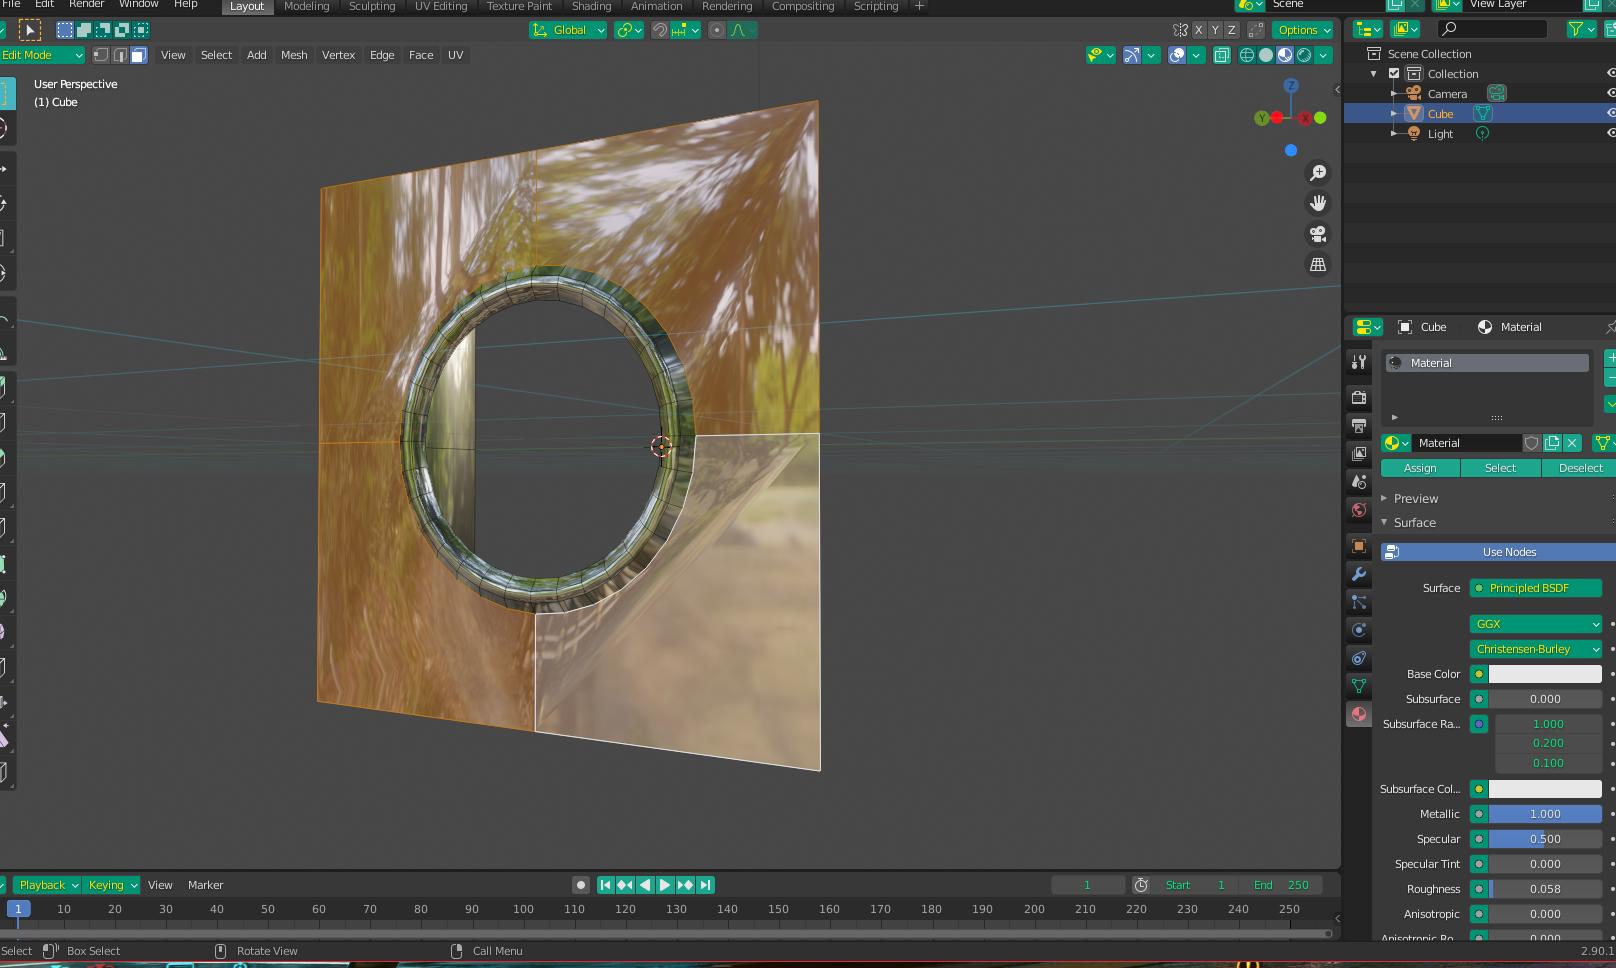Screen dimensions: 1616x968
Task: Switch to wireframe viewport shading
Action: tap(1247, 55)
